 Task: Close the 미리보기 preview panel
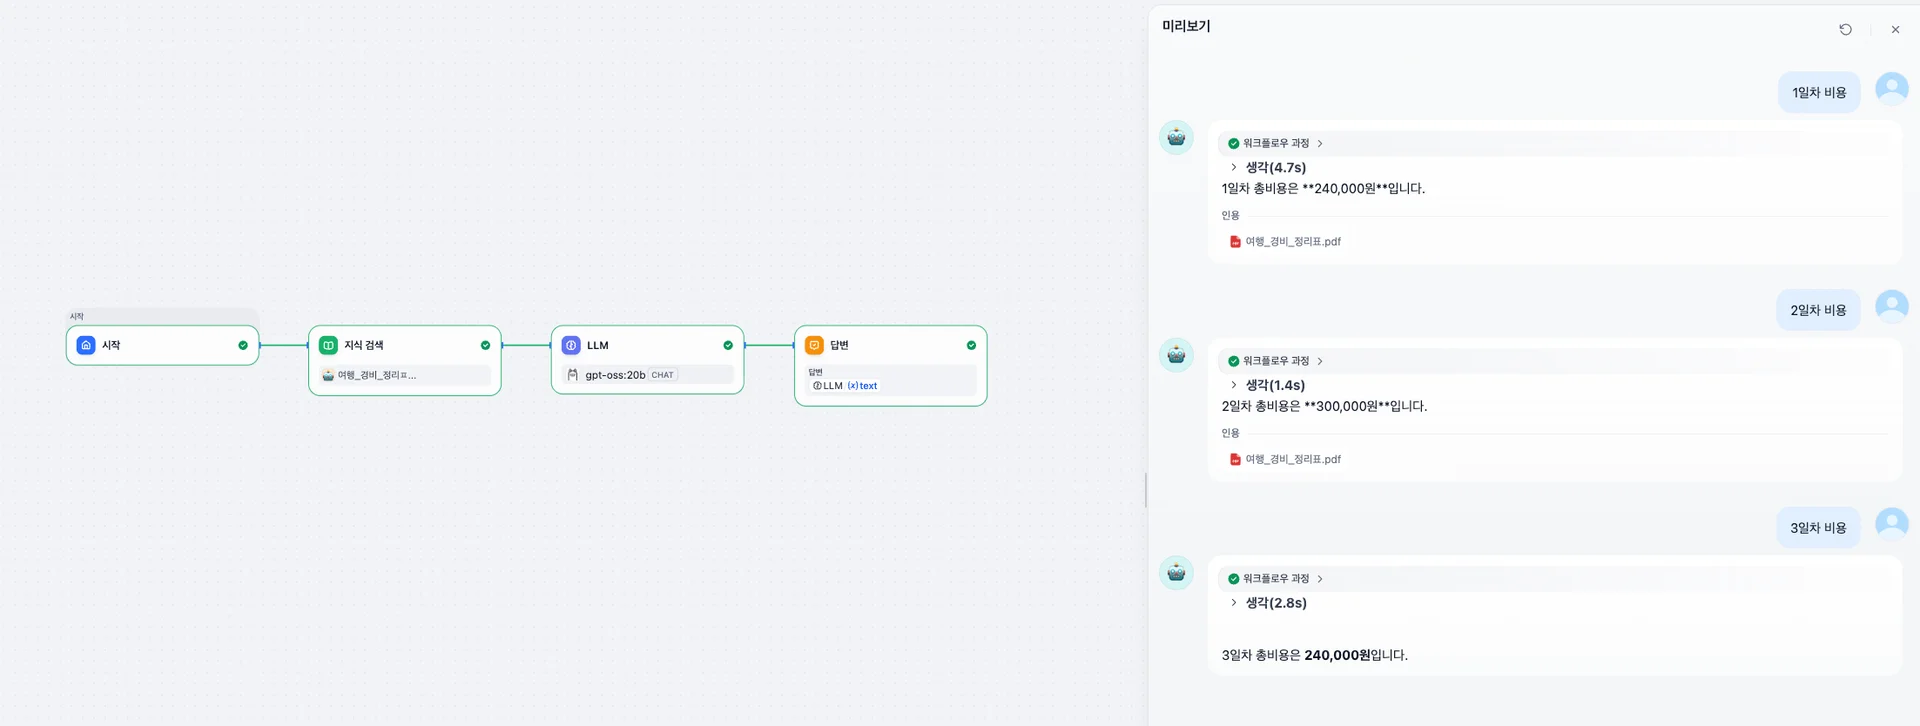pyautogui.click(x=1895, y=30)
